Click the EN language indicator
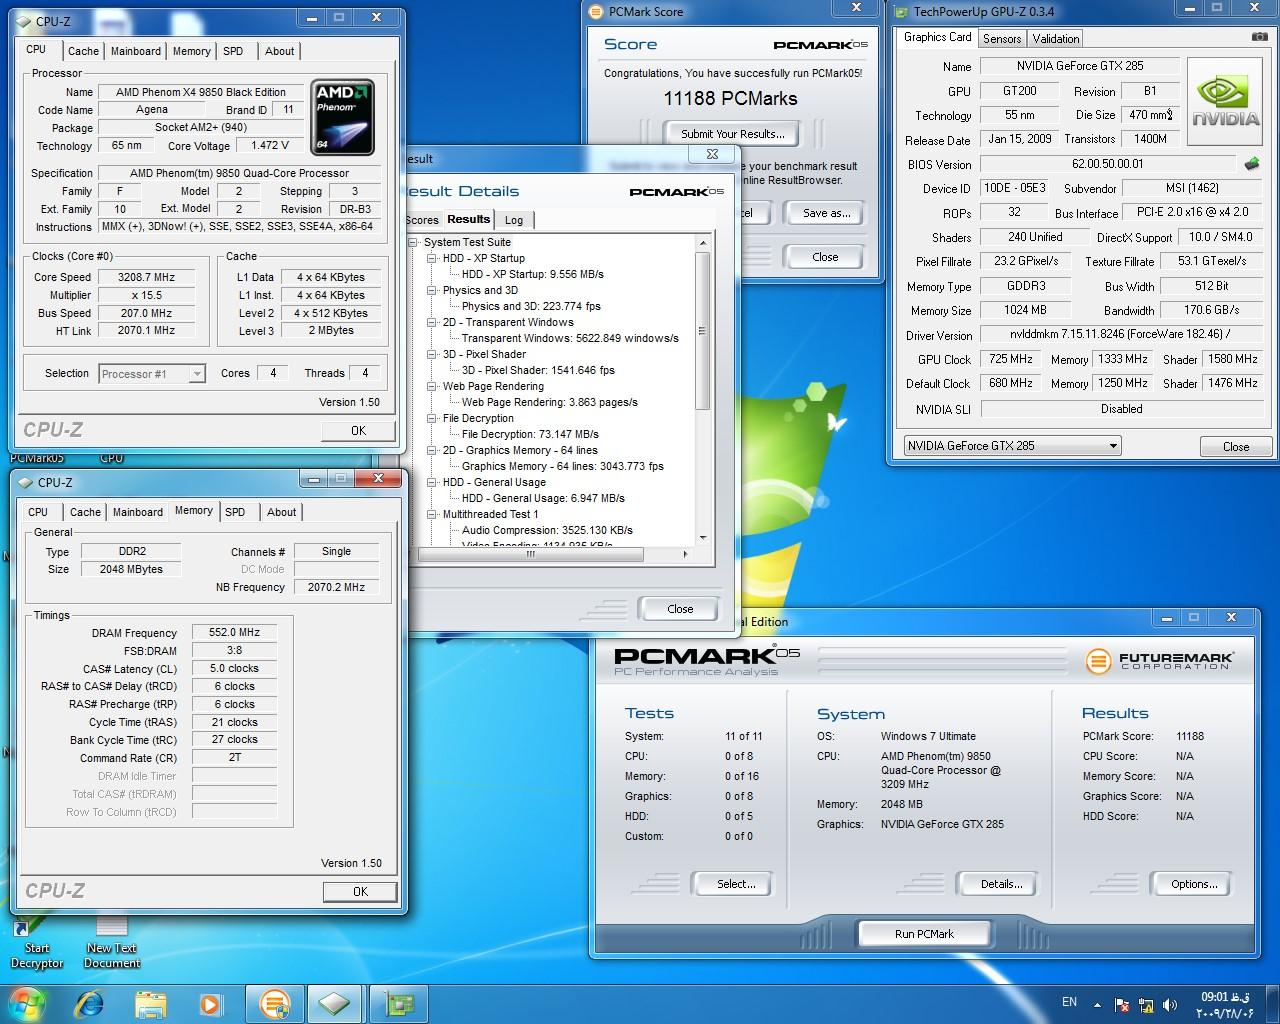The height and width of the screenshot is (1024, 1280). pyautogui.click(x=1069, y=1002)
